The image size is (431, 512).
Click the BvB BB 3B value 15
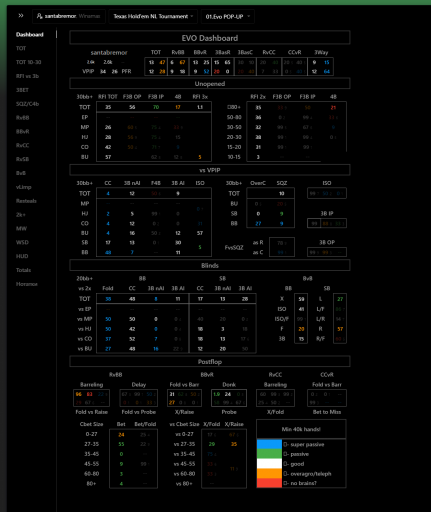tap(301, 339)
